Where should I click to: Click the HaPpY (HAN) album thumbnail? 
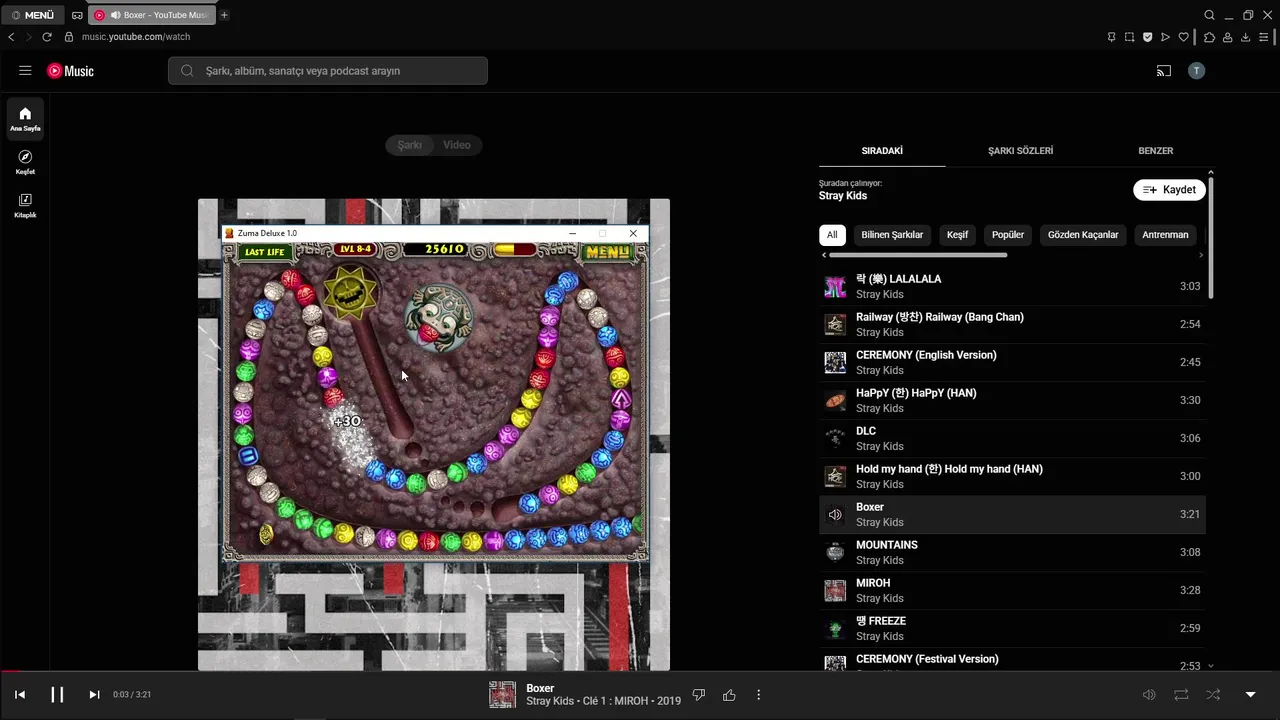[835, 400]
